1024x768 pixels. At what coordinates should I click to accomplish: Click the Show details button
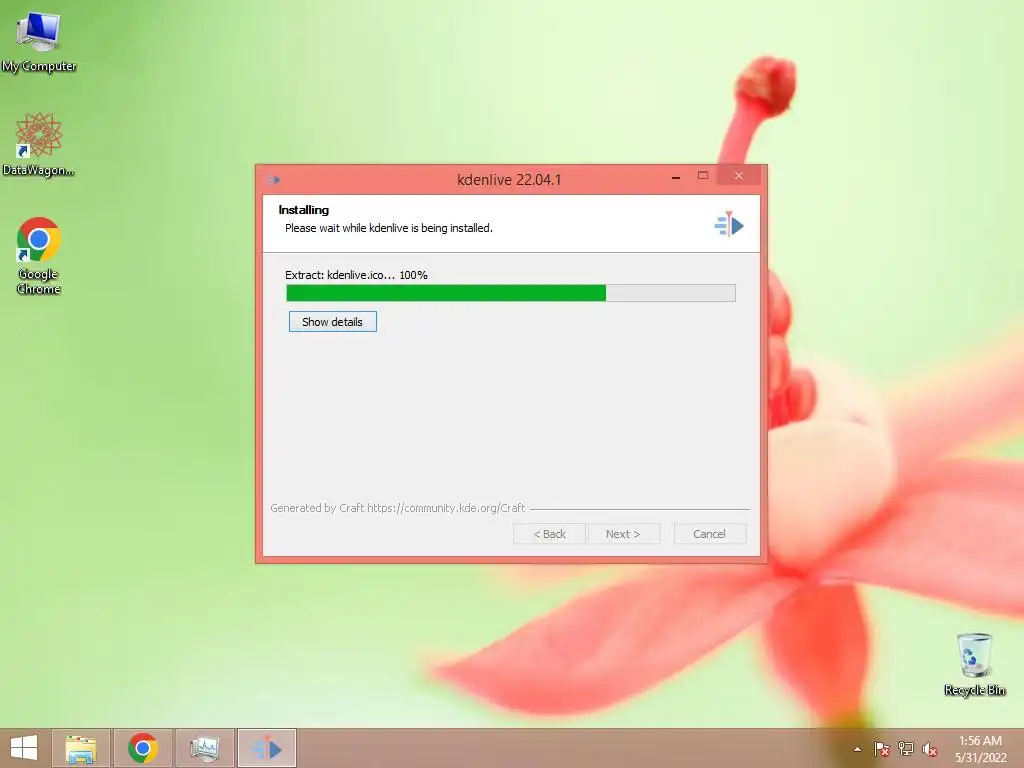tap(332, 322)
